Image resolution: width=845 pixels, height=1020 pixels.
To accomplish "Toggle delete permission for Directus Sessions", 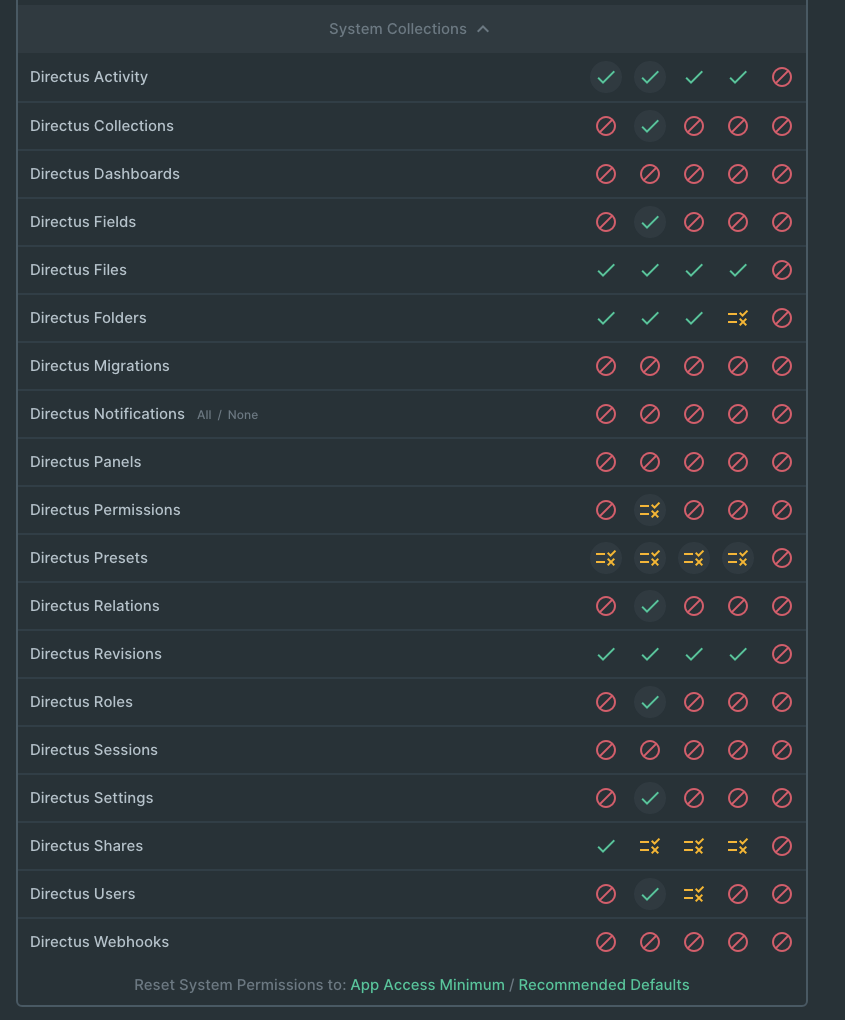I will pyautogui.click(x=738, y=750).
